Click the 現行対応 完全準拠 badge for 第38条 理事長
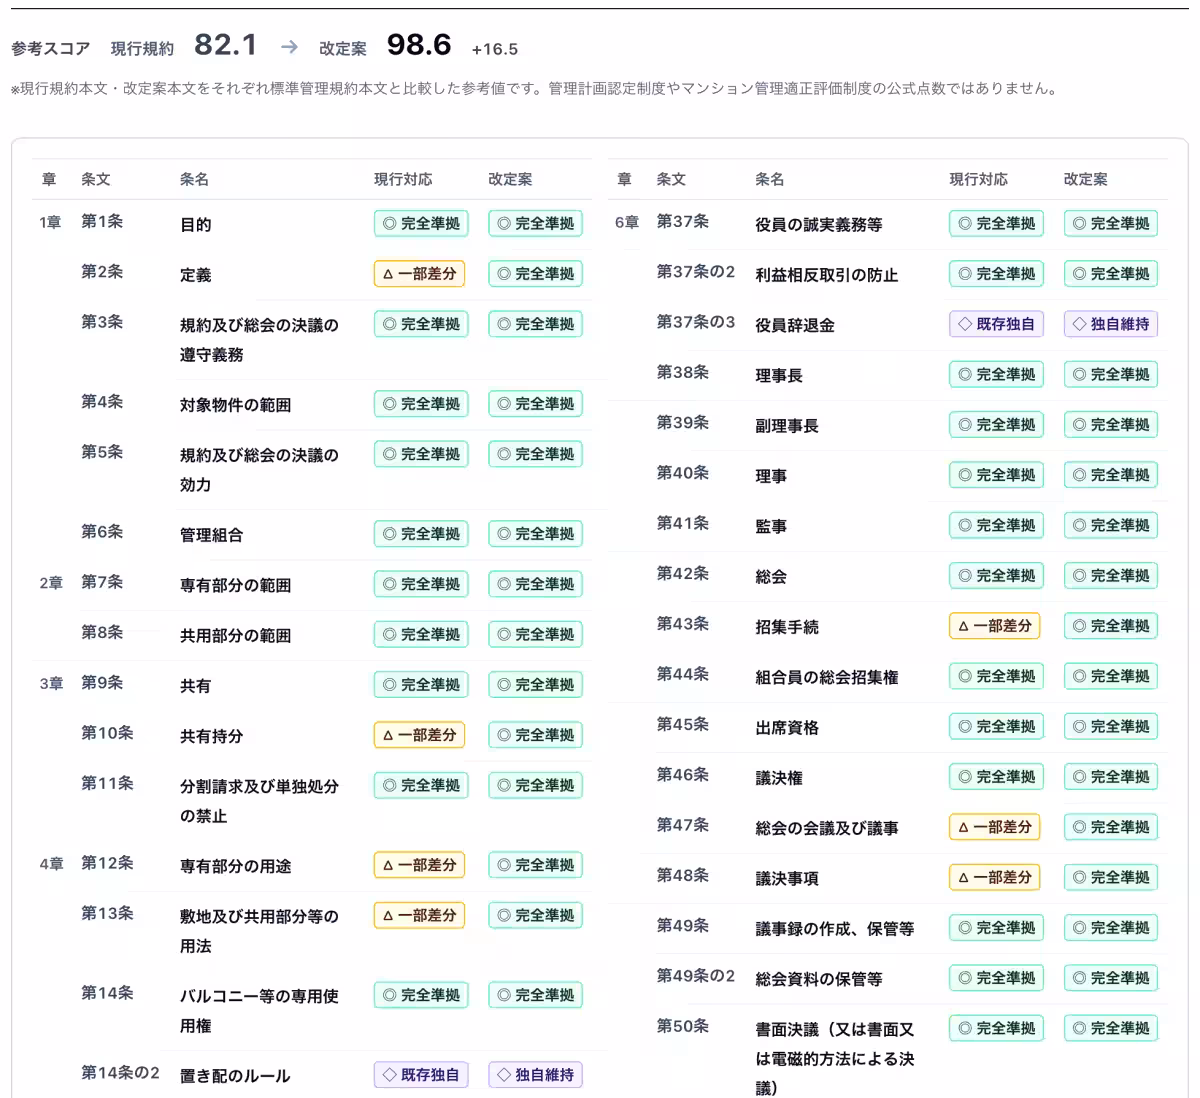 click(996, 375)
